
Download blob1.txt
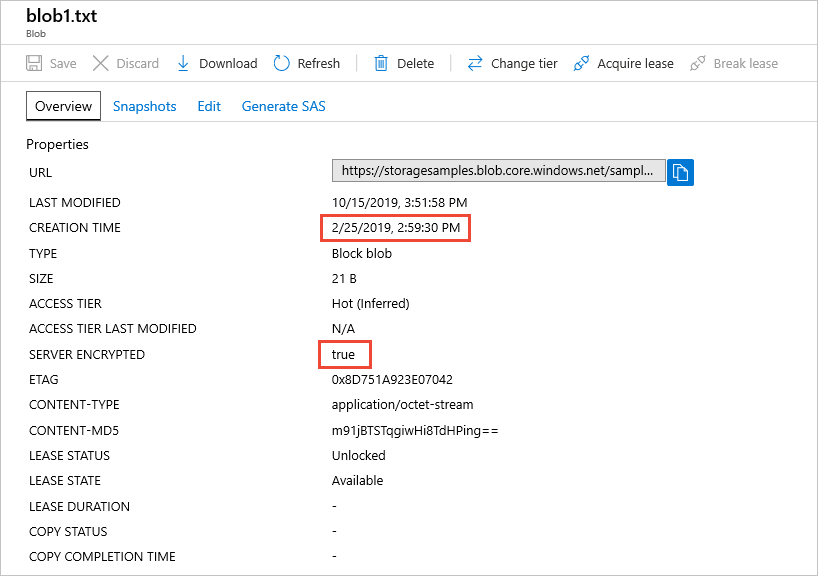coord(216,63)
